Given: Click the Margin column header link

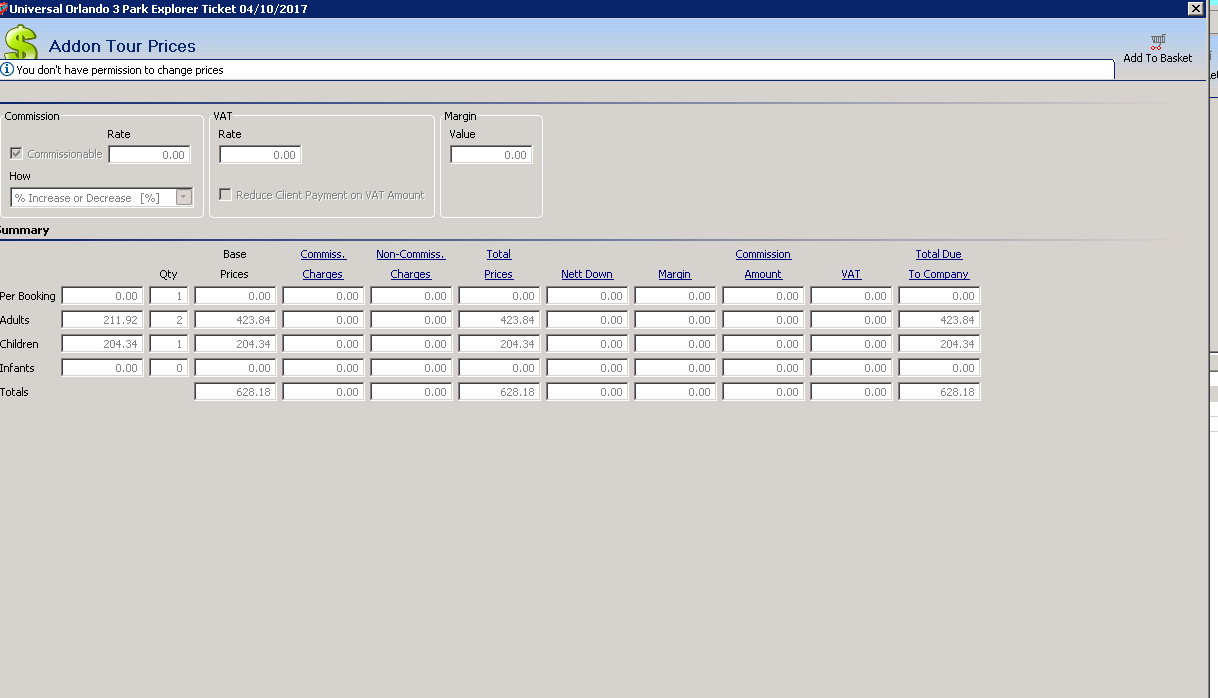Looking at the screenshot, I should click(675, 274).
